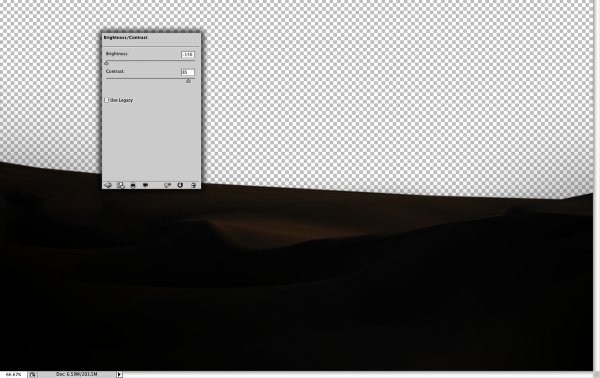Viewport: 600px width, 378px height.
Task: Select the Use Legacy label text
Action: [121, 100]
